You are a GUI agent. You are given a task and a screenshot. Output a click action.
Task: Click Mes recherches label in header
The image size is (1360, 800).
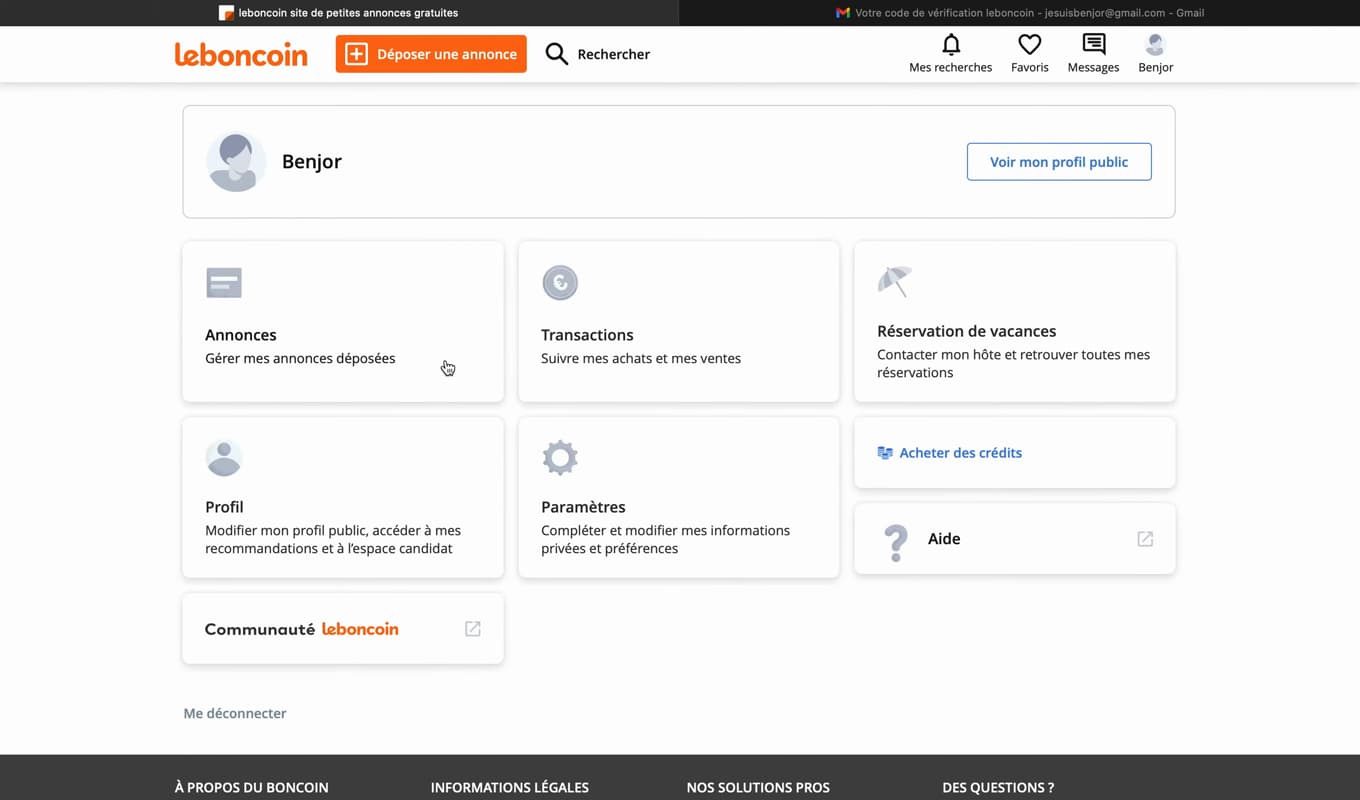pyautogui.click(x=951, y=67)
